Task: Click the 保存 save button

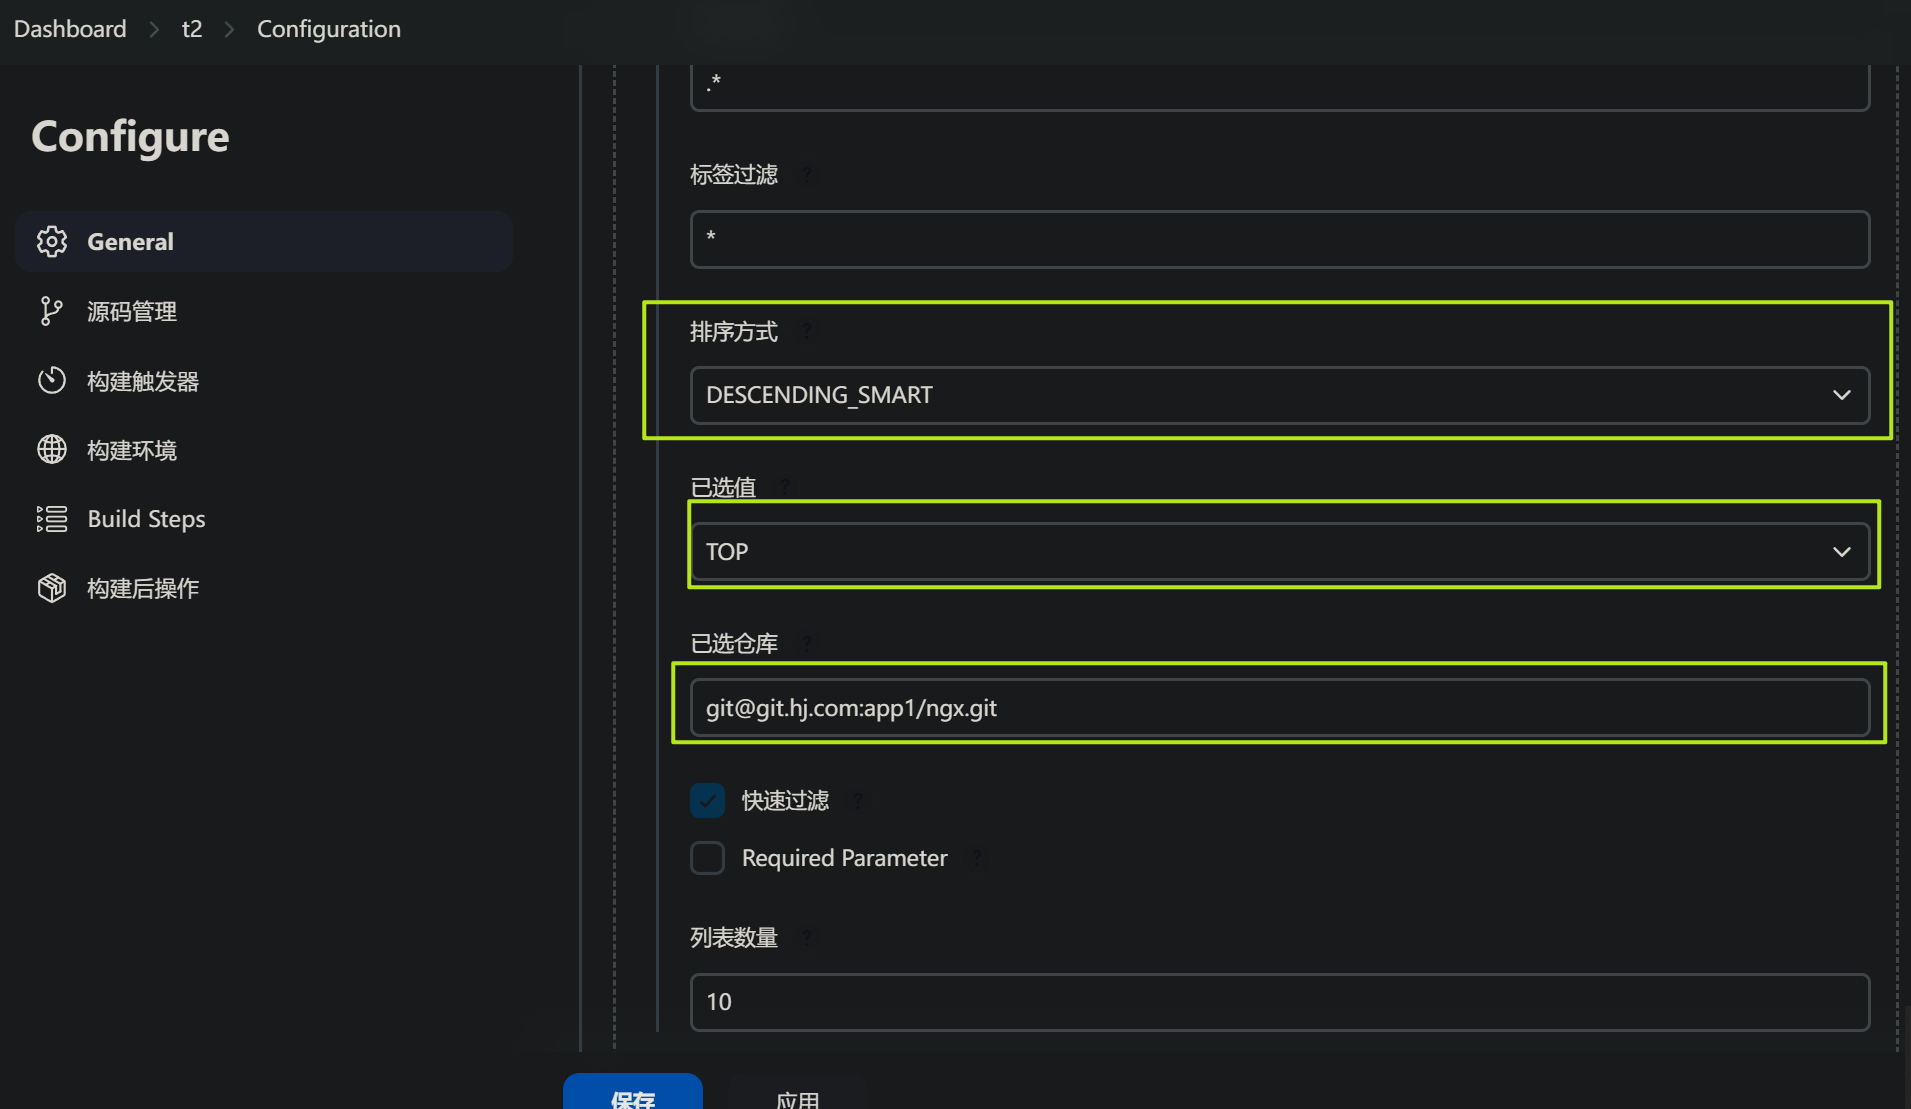Action: click(633, 1092)
